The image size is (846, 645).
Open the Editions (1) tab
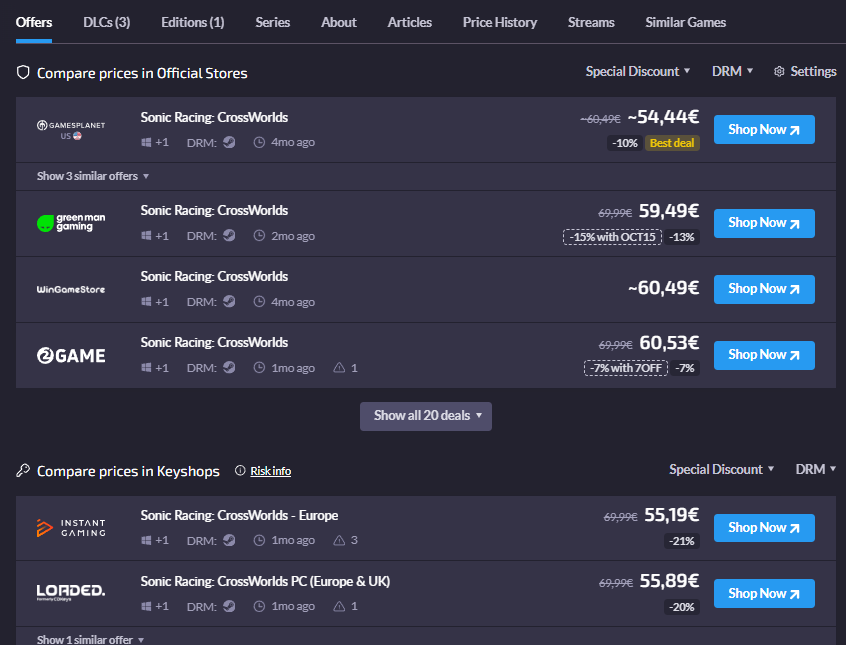pyautogui.click(x=193, y=22)
